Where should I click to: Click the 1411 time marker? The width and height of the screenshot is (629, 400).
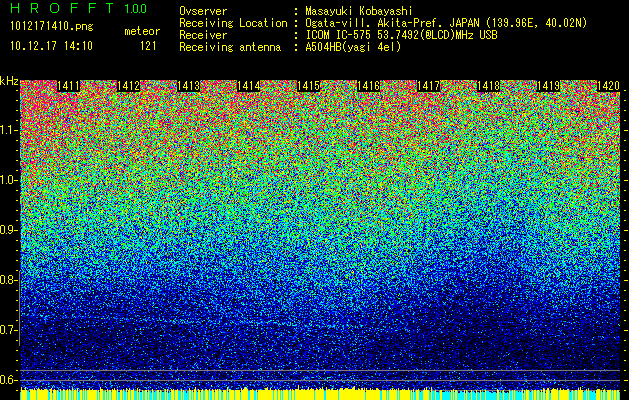(x=68, y=86)
